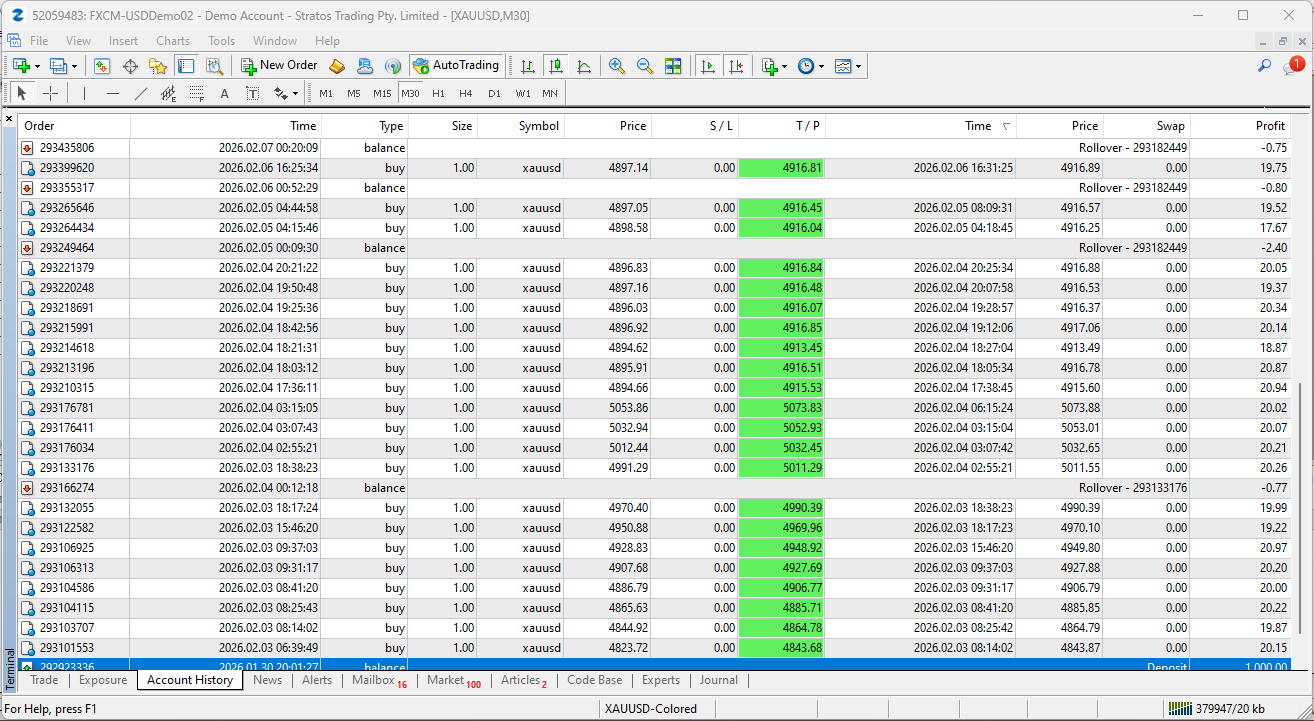Select the Fibonacci retracement tool
Screen dimensions: 1314x721
[197, 93]
